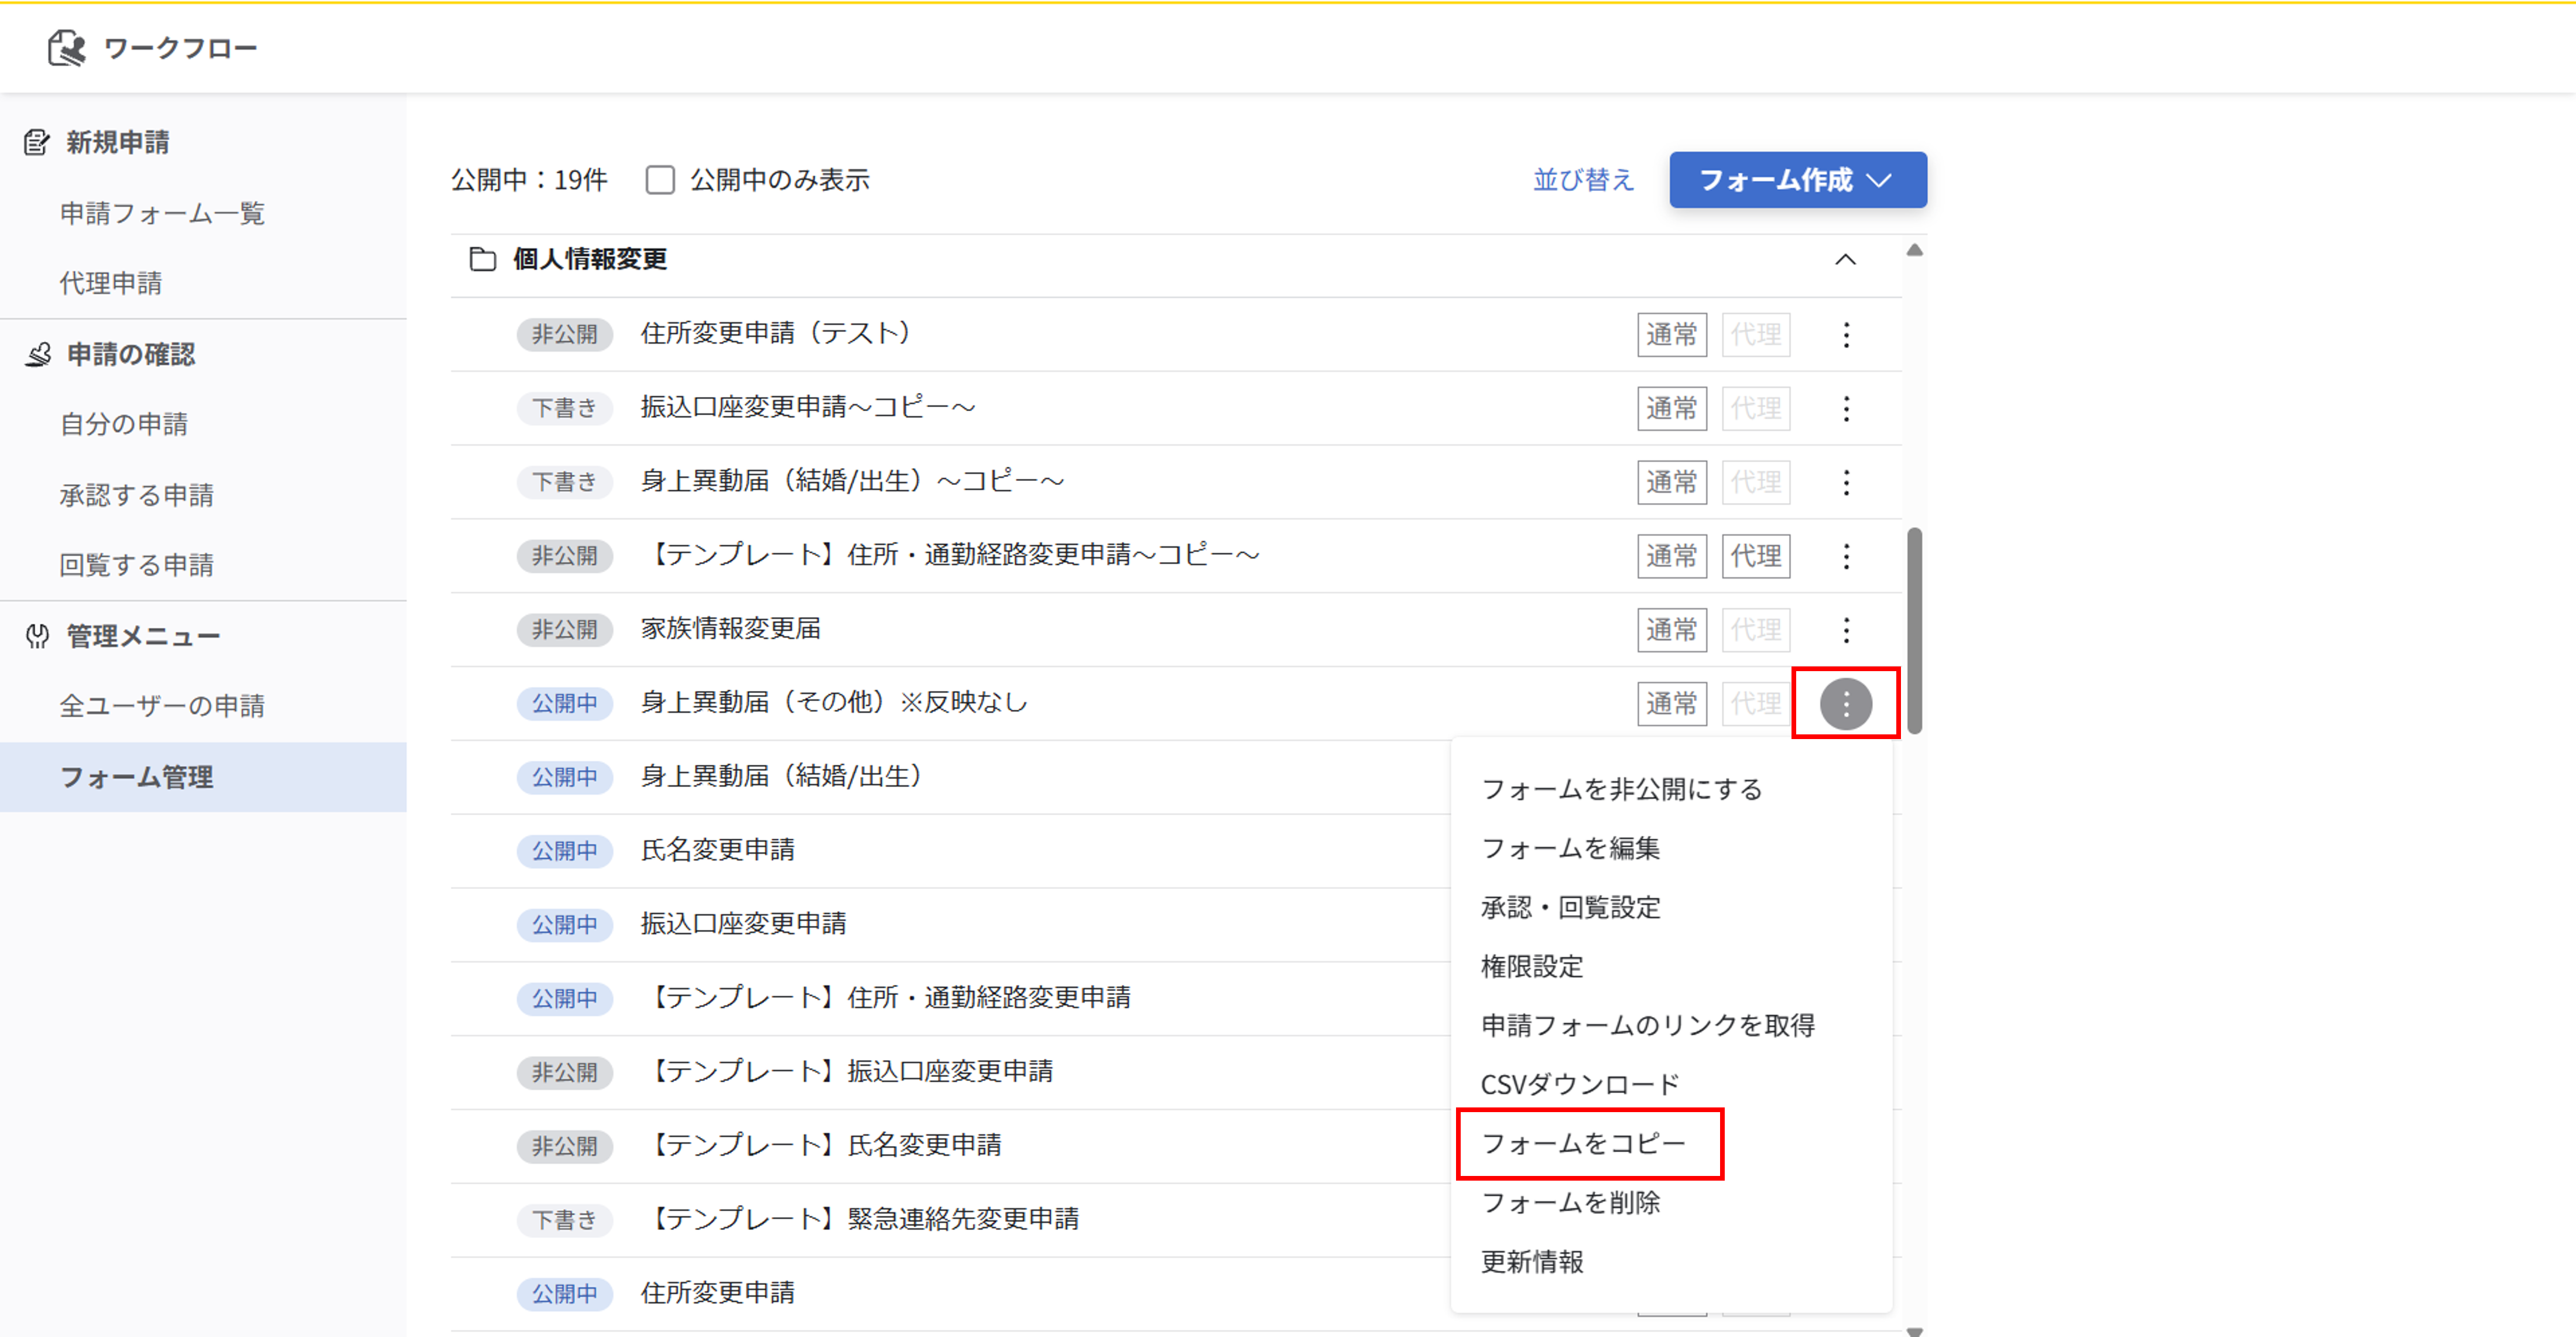Click the 氏名変更申請 published form name
The height and width of the screenshot is (1337, 2576).
pos(718,850)
